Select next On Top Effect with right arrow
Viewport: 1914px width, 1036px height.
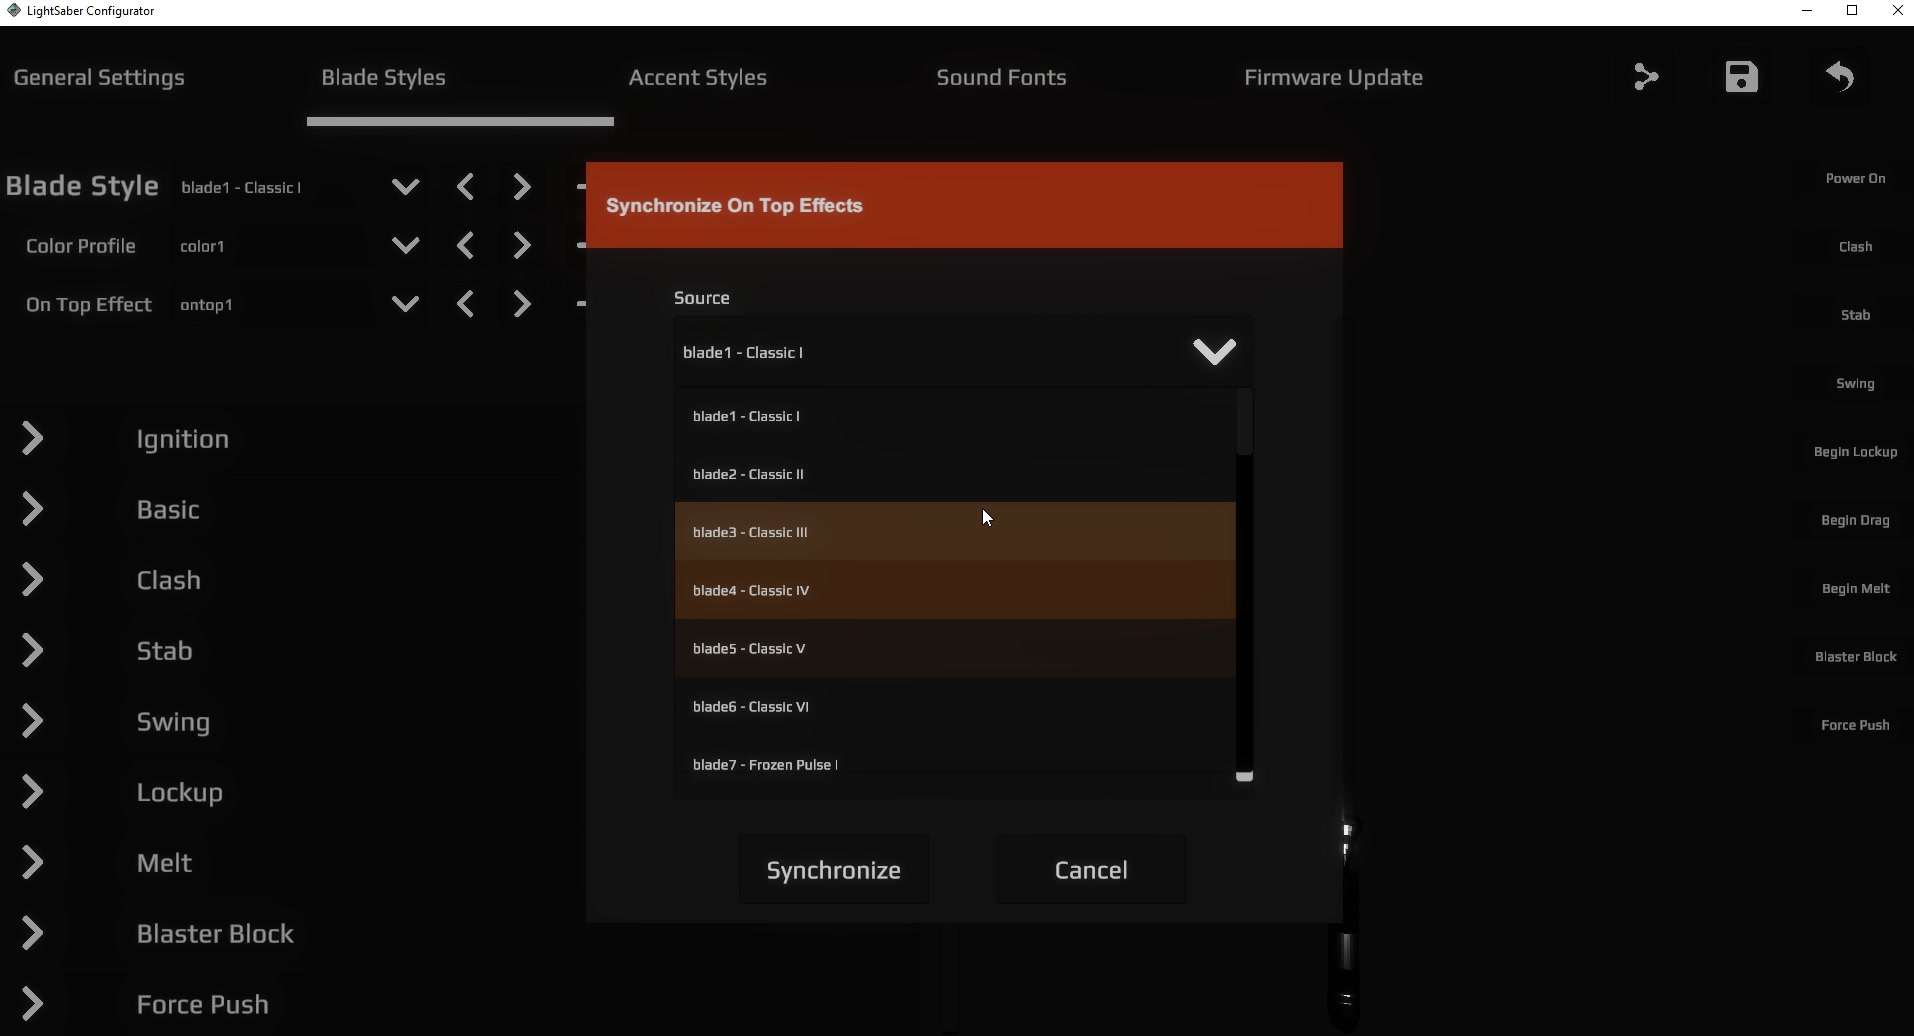[521, 304]
